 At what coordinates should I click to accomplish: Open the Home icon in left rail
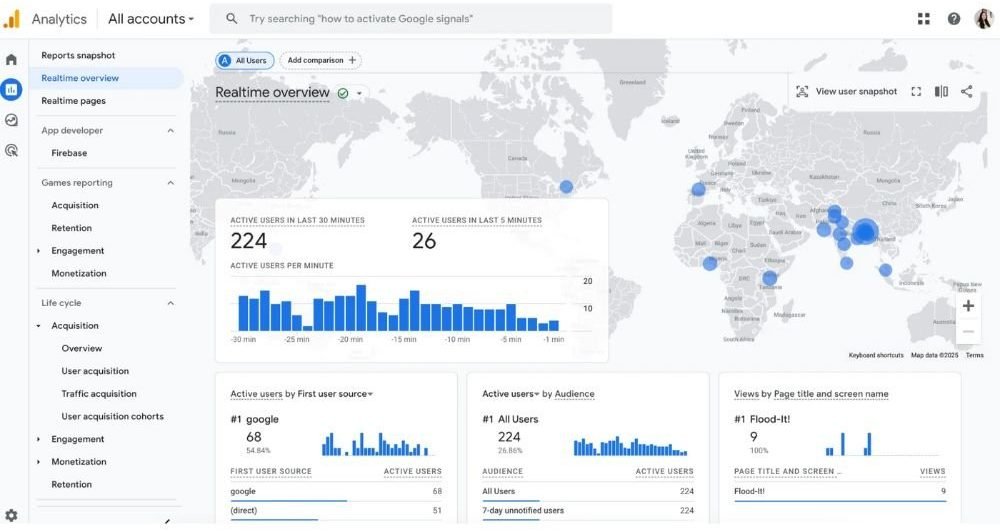[11, 60]
